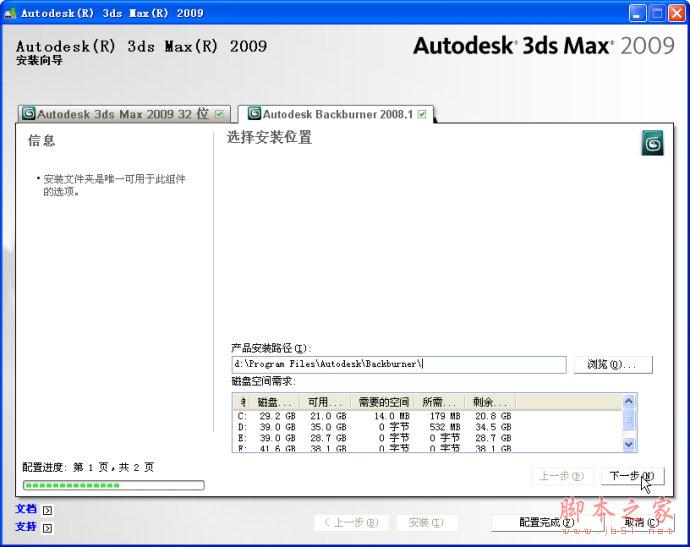Toggle the 3ds Max 2009 32 位 checkbox
Image resolution: width=690 pixels, height=547 pixels.
pos(219,114)
